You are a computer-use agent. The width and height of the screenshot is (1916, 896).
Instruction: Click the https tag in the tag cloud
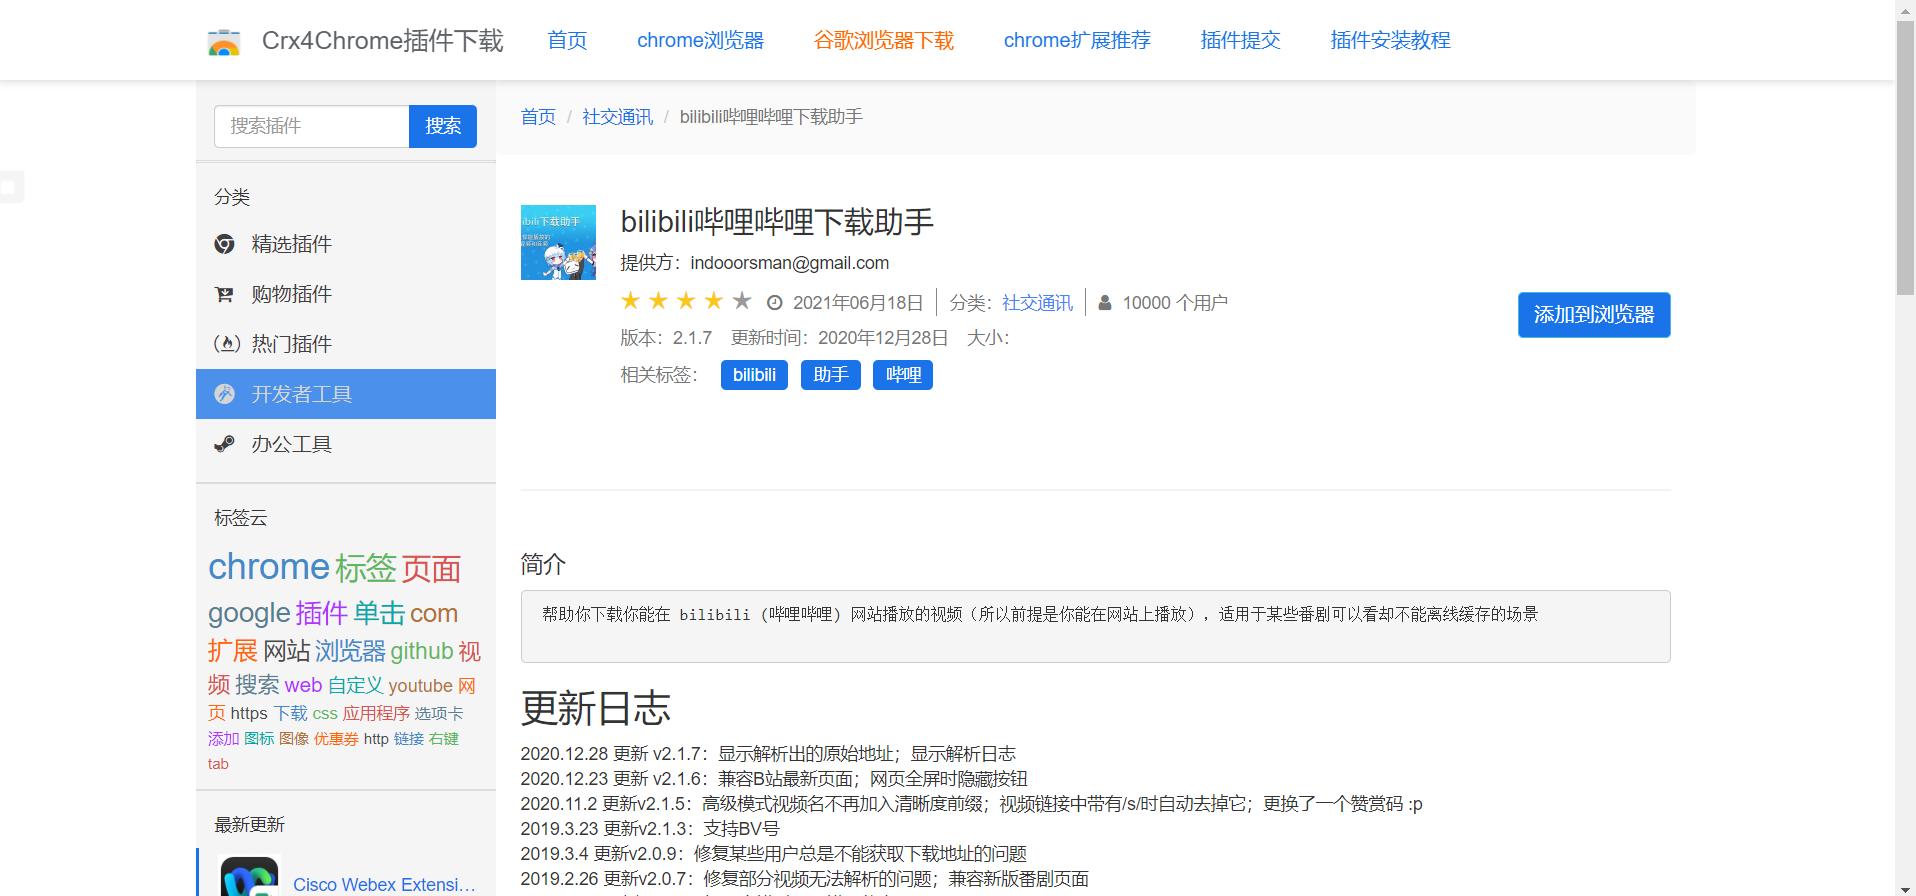click(249, 713)
